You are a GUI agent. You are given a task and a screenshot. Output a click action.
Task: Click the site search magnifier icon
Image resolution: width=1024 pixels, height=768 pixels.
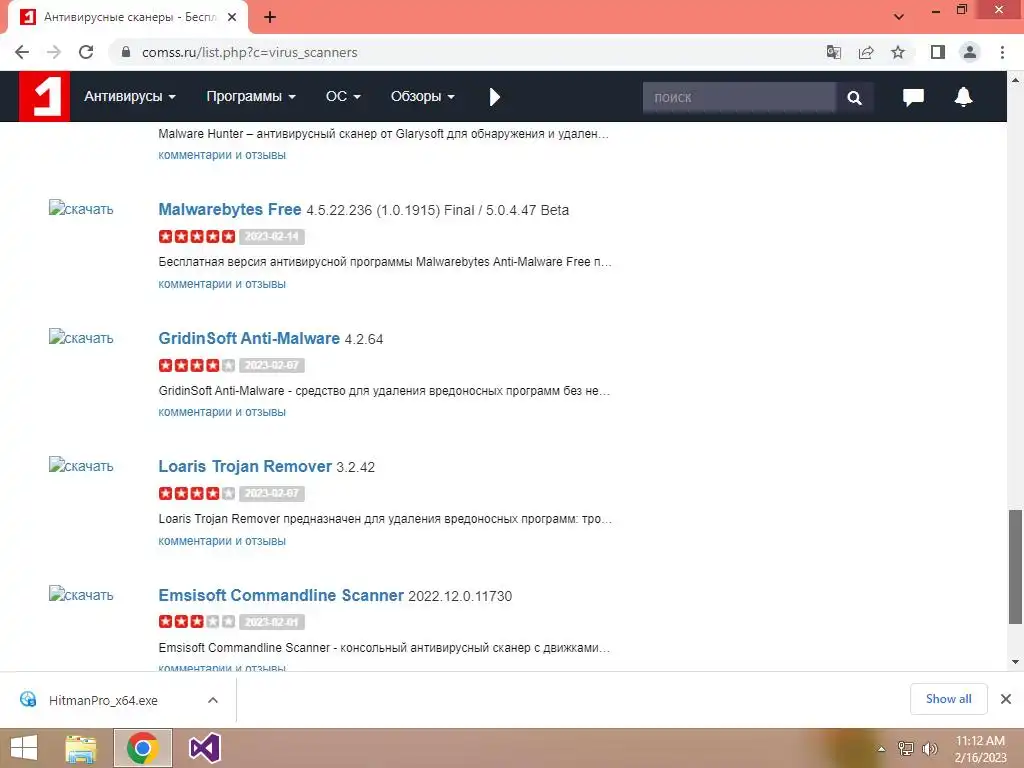click(854, 98)
